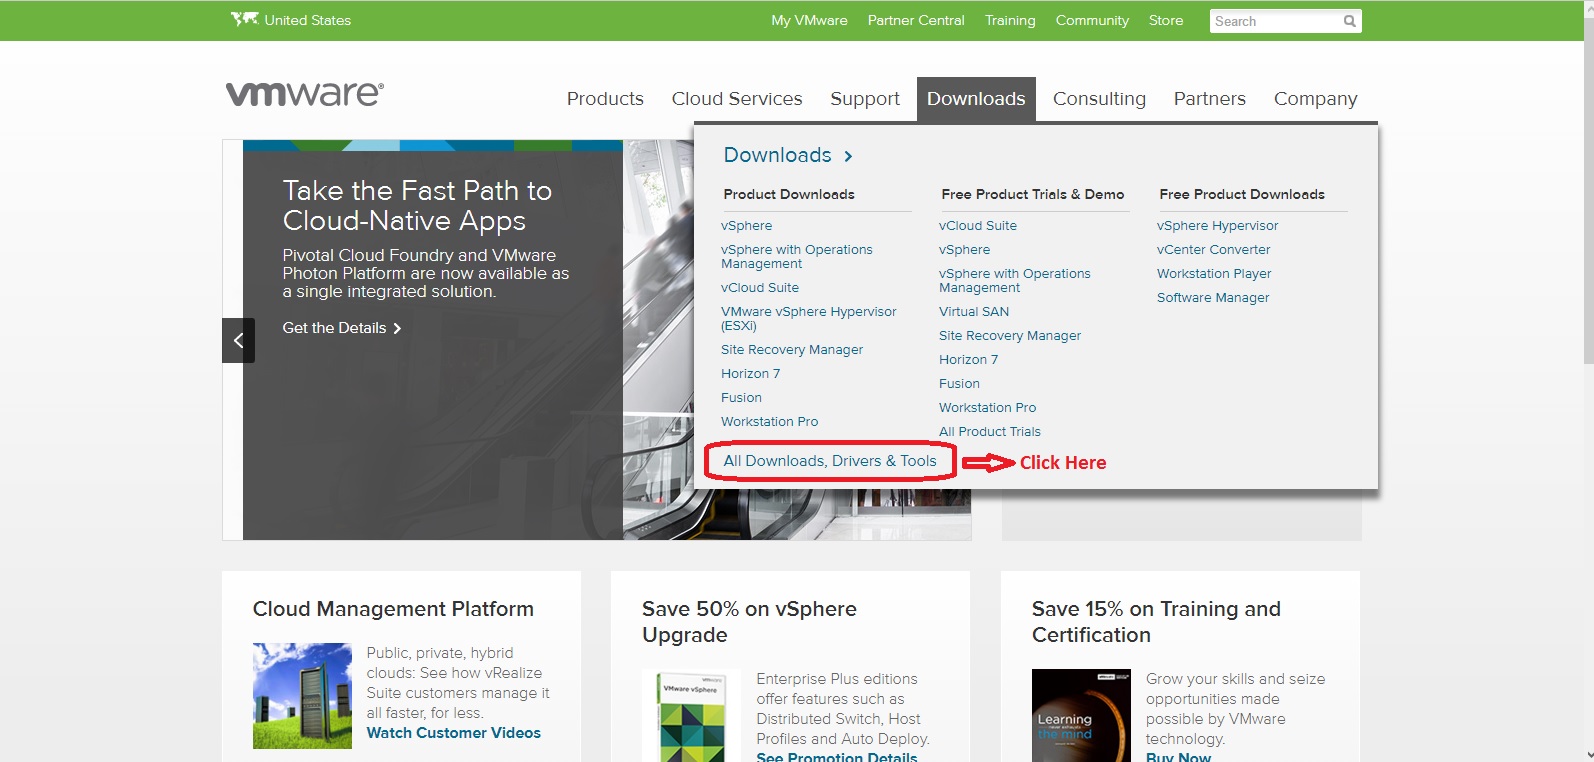Click the scrollbar down arrow
This screenshot has height=762, width=1594.
pos(1589,755)
